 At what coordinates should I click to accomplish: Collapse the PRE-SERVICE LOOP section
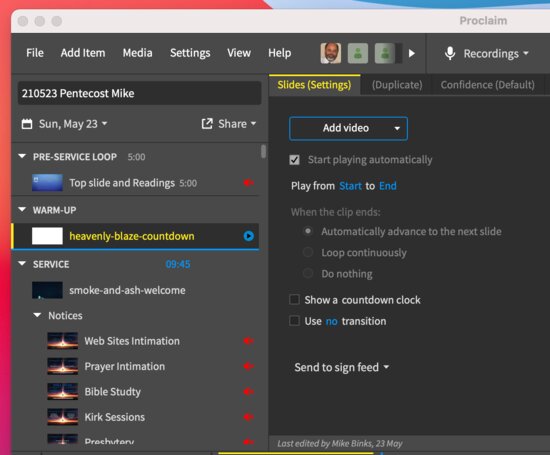pos(22,156)
